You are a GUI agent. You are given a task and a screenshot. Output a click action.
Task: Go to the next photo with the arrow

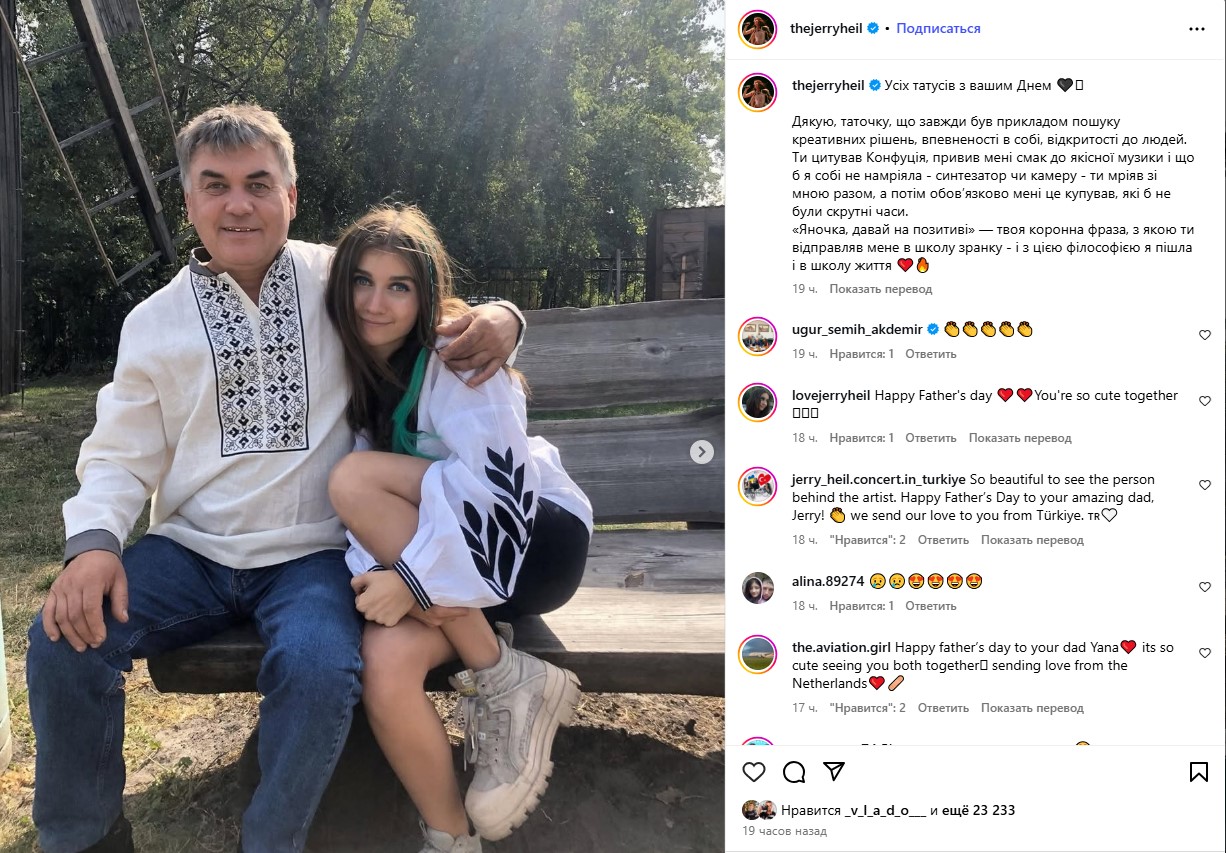click(x=702, y=452)
